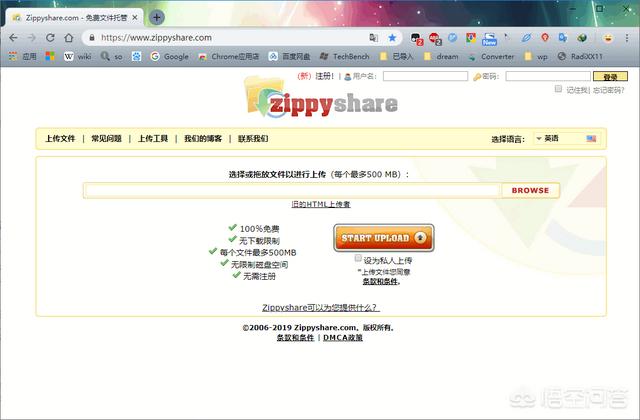Viewport: 640px width, 420px height.
Task: Open the 上传文件 menu item
Action: point(60,139)
